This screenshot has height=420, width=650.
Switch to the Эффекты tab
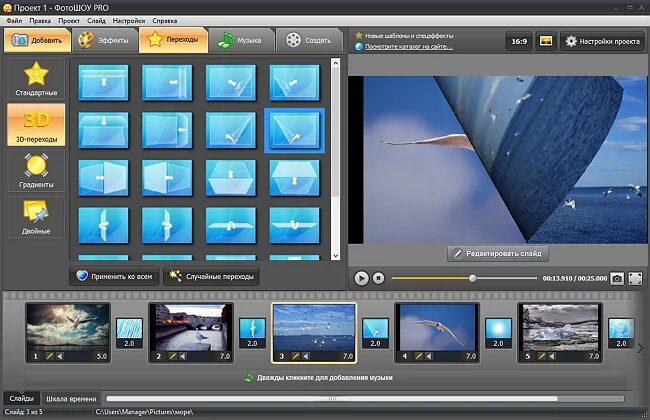tap(105, 40)
